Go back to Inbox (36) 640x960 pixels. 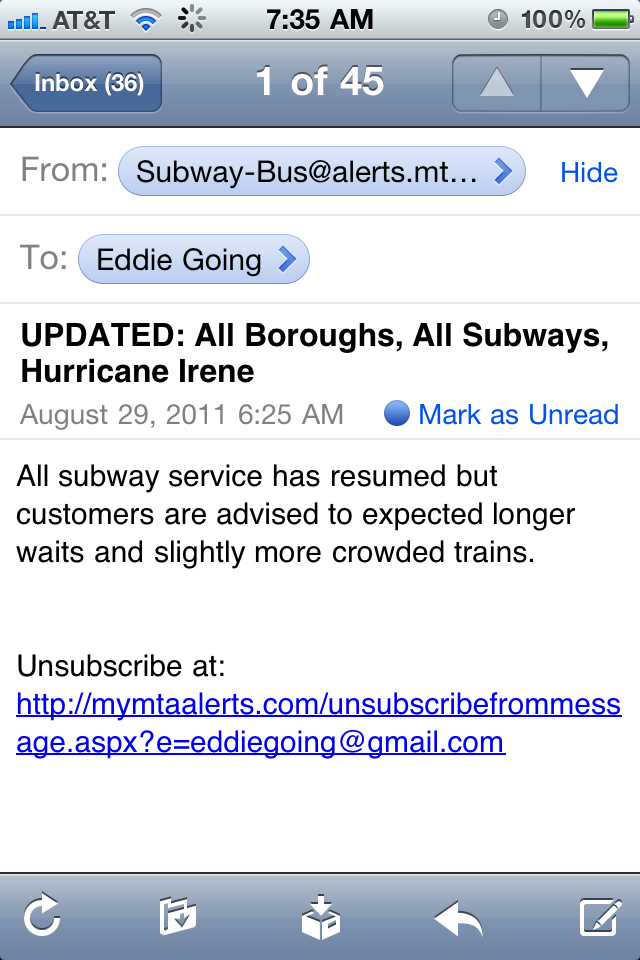click(87, 83)
